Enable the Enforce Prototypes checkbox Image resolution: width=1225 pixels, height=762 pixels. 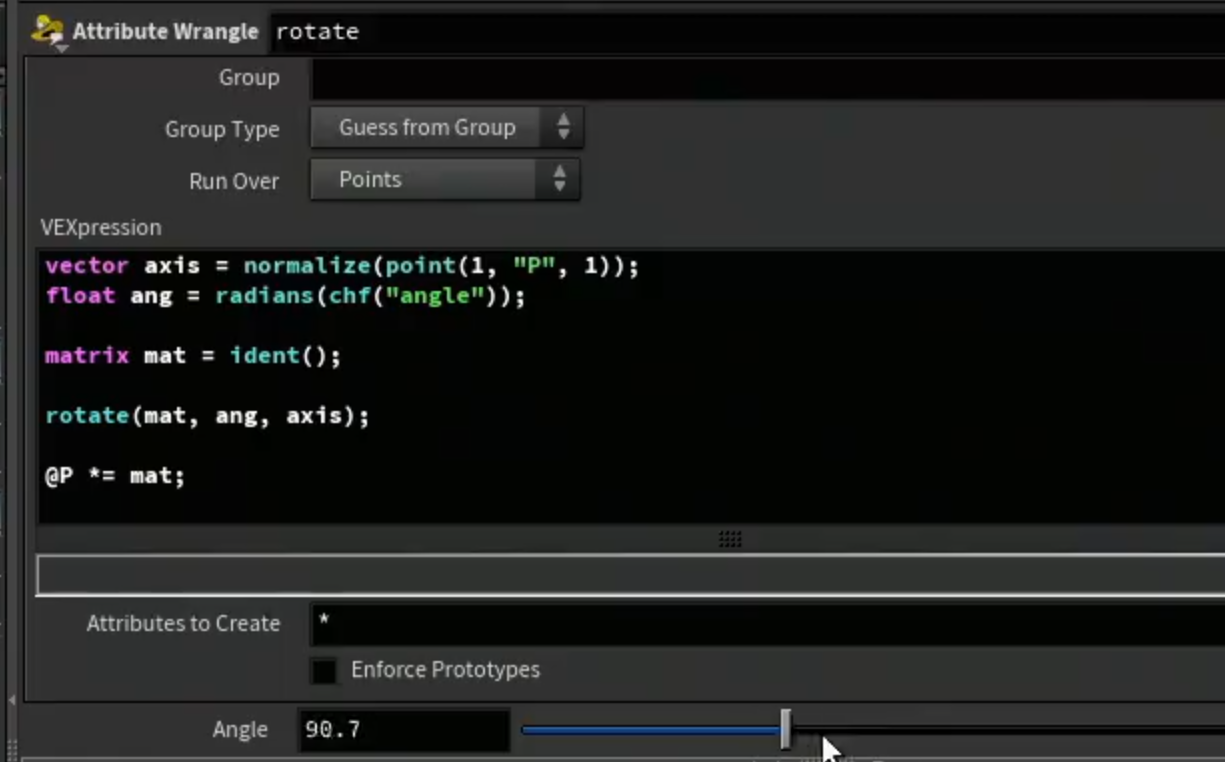click(324, 671)
